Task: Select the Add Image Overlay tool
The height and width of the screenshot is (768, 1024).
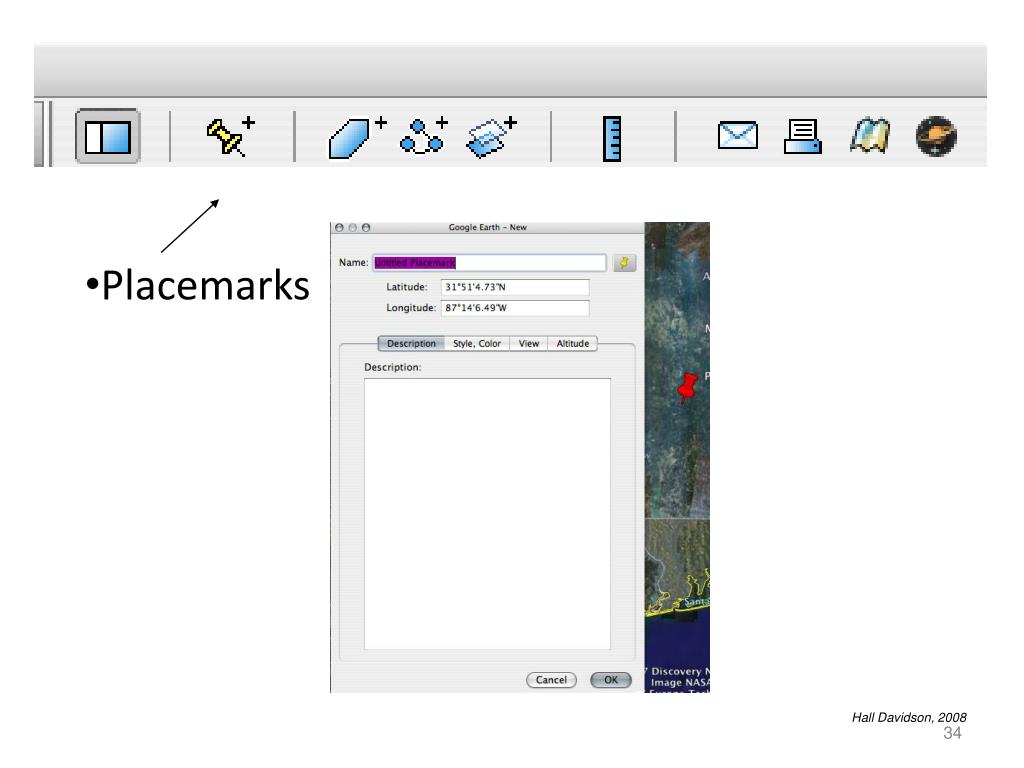Action: (491, 136)
